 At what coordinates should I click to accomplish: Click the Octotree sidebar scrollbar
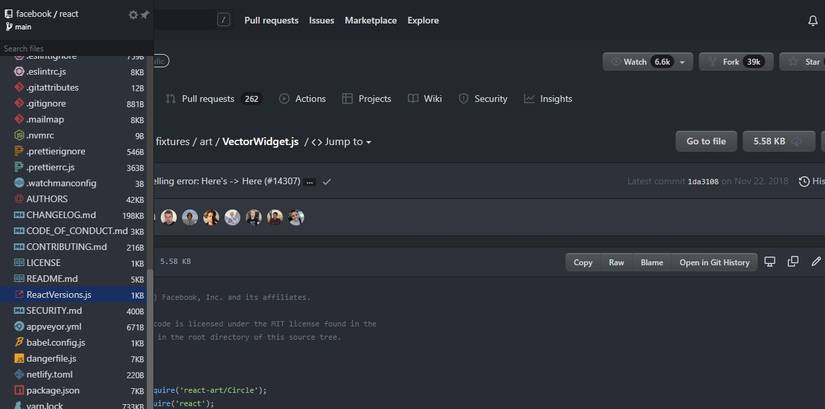pyautogui.click(x=150, y=337)
